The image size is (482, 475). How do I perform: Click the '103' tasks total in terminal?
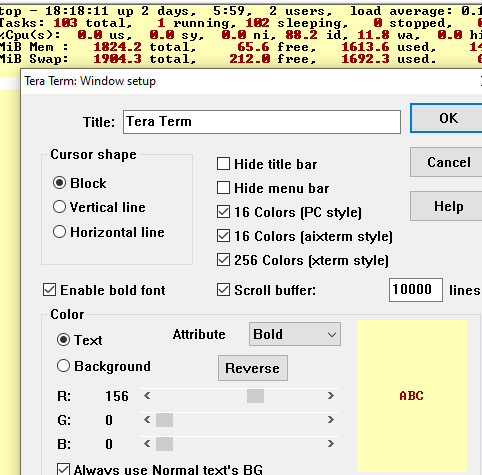point(65,23)
